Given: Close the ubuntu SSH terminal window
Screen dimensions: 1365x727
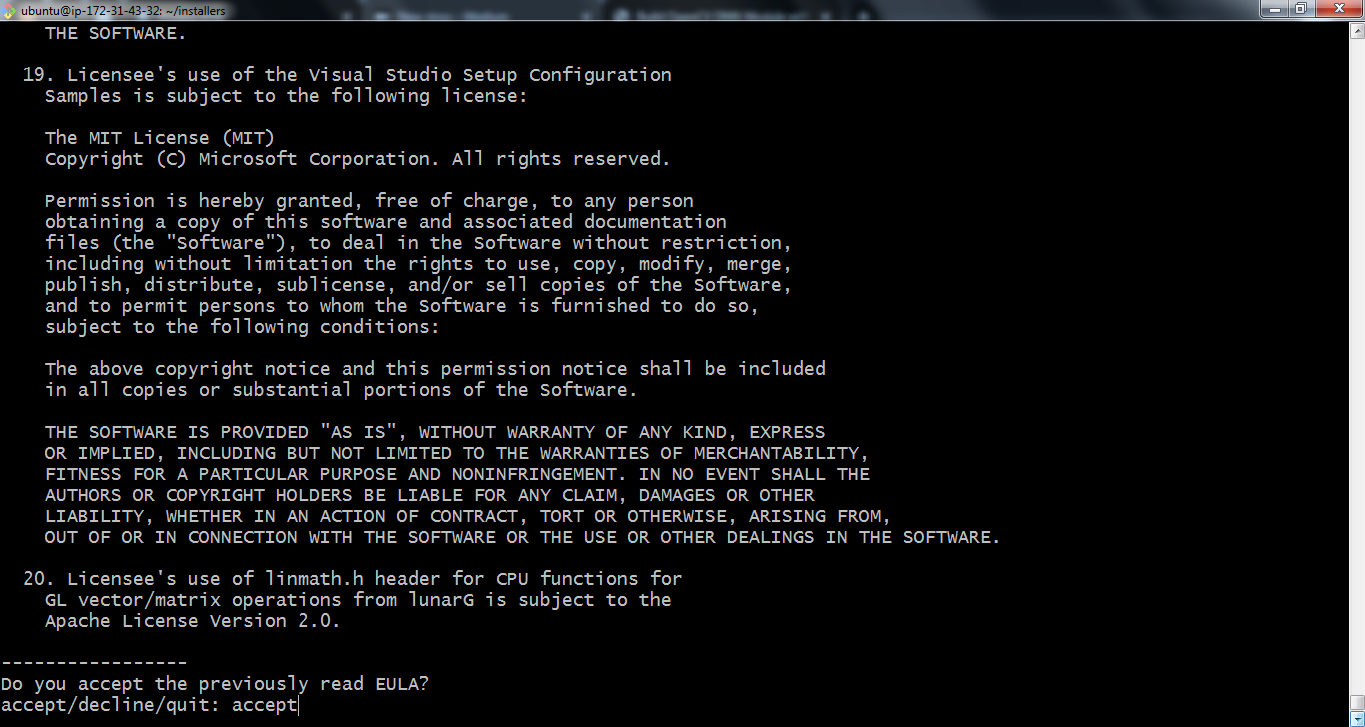Looking at the screenshot, I should 1339,9.
